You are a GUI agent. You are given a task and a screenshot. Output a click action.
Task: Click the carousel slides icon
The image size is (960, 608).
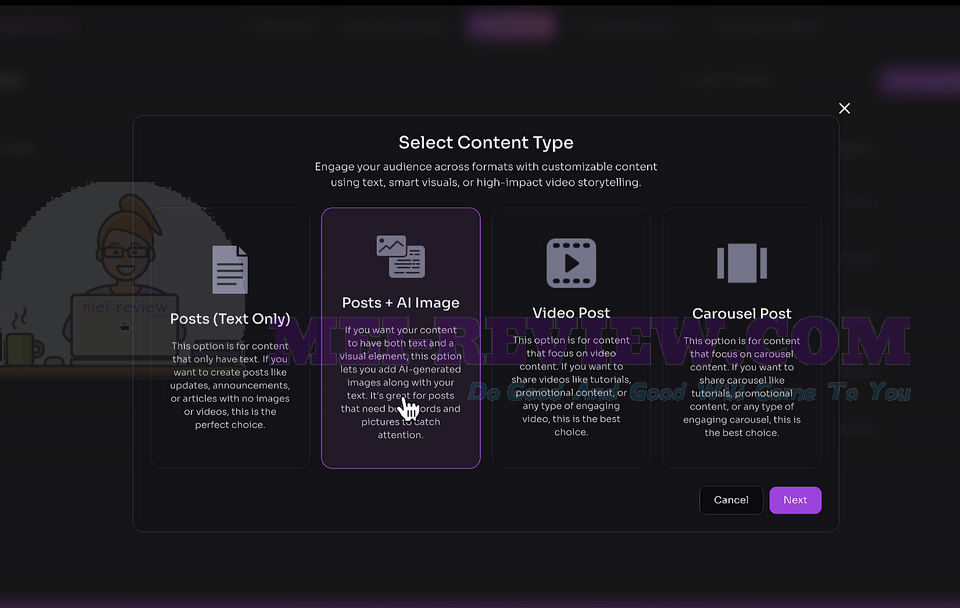point(741,263)
